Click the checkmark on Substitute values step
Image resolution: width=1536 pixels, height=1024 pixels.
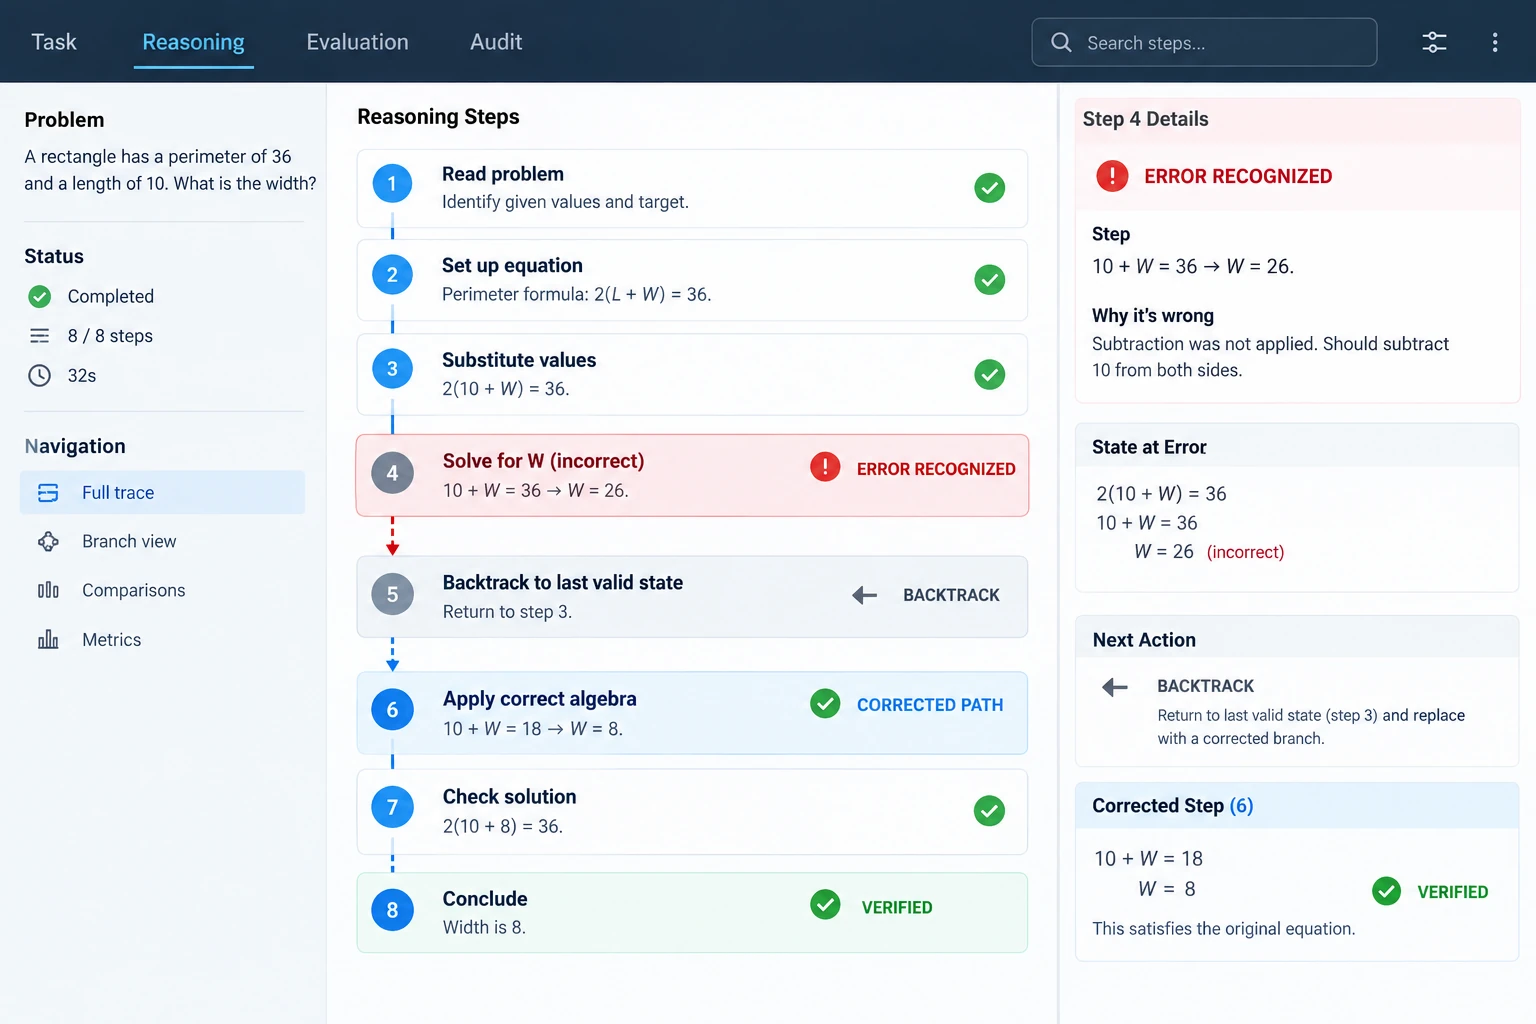989,374
